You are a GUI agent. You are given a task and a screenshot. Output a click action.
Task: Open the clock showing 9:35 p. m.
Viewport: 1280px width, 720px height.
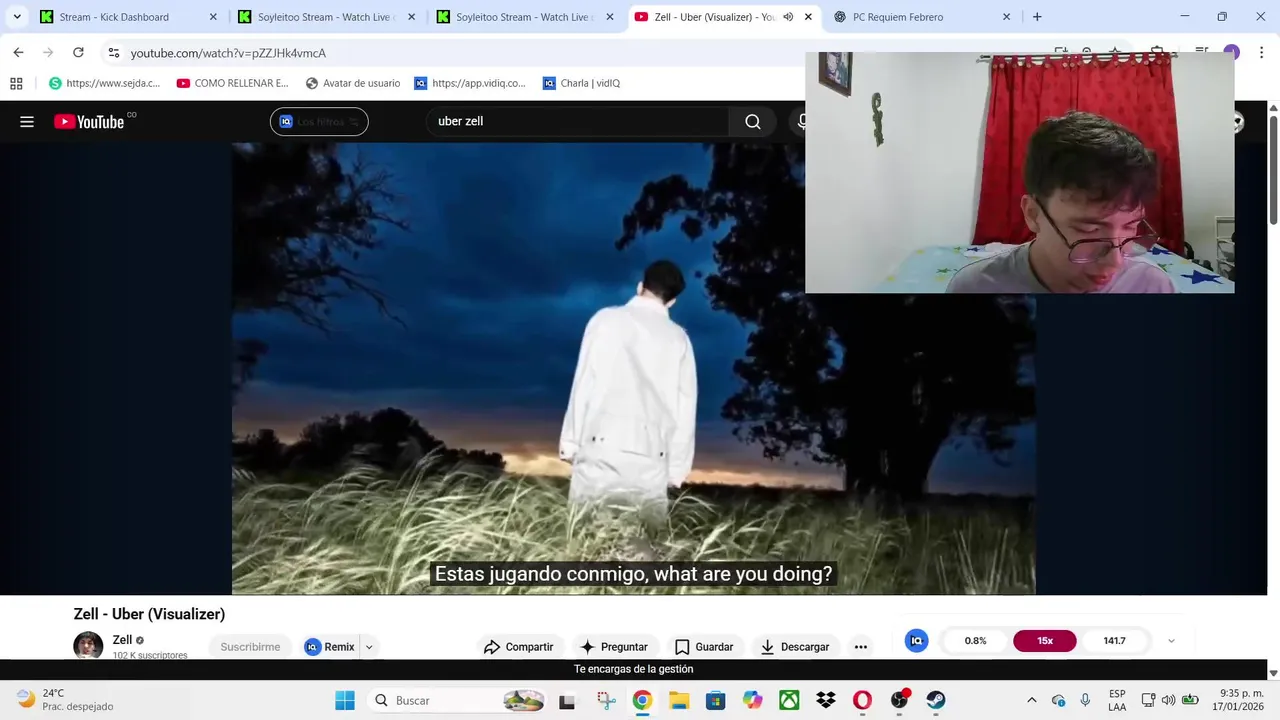click(1237, 700)
